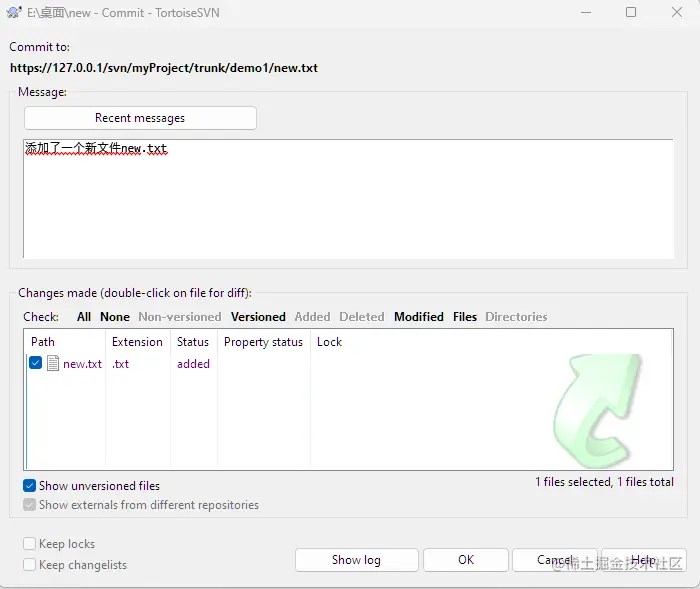Viewport: 700px width, 589px height.
Task: Maximize the Commit dialog window
Action: click(x=631, y=12)
